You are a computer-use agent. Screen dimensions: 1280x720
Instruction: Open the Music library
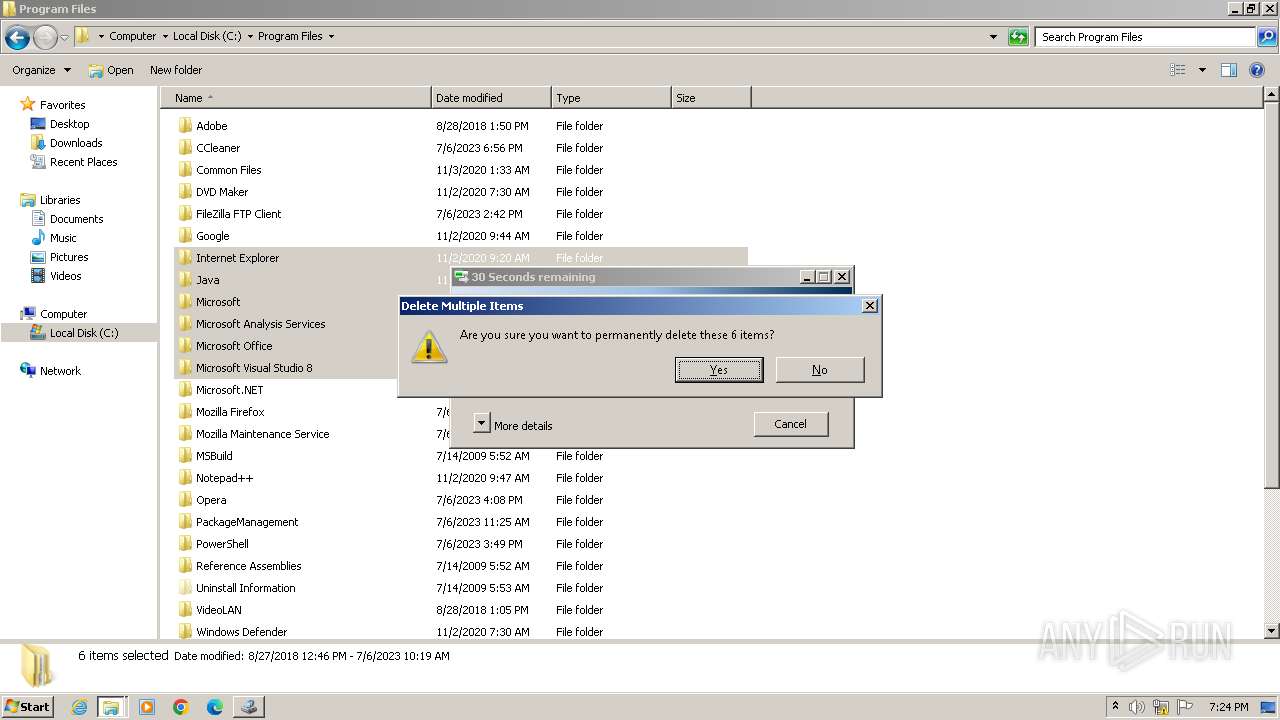[63, 238]
